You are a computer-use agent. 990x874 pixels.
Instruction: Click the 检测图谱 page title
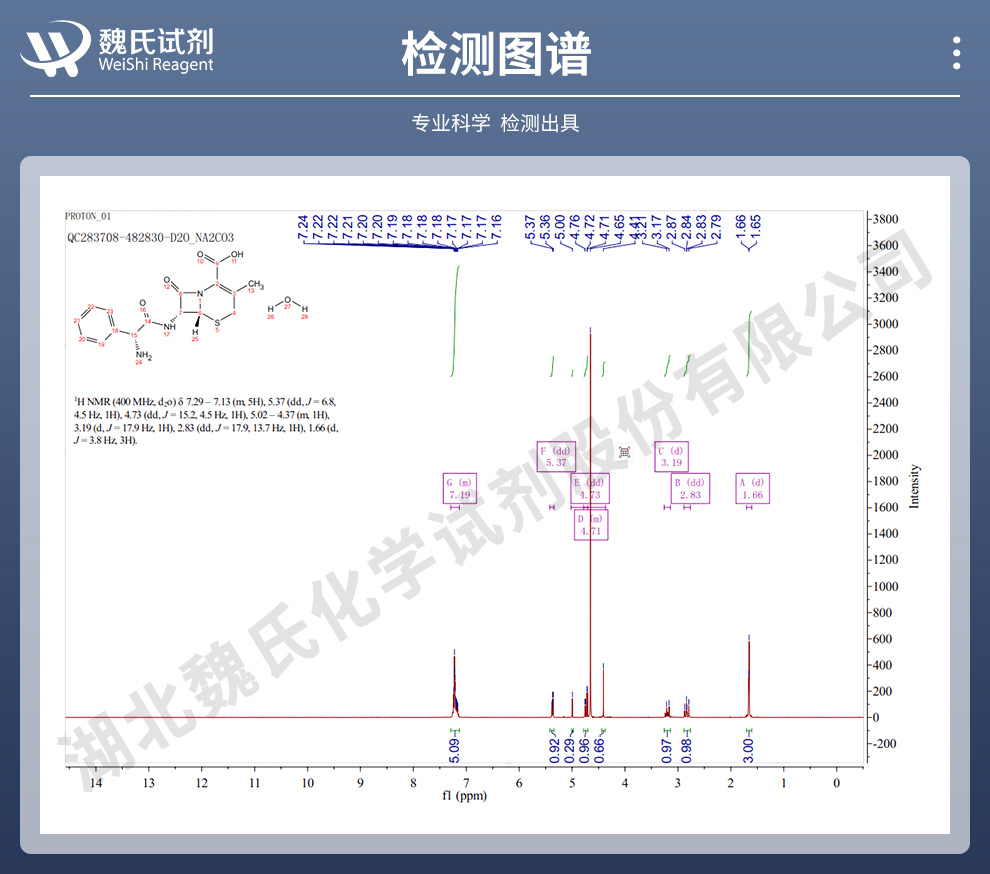click(x=495, y=53)
